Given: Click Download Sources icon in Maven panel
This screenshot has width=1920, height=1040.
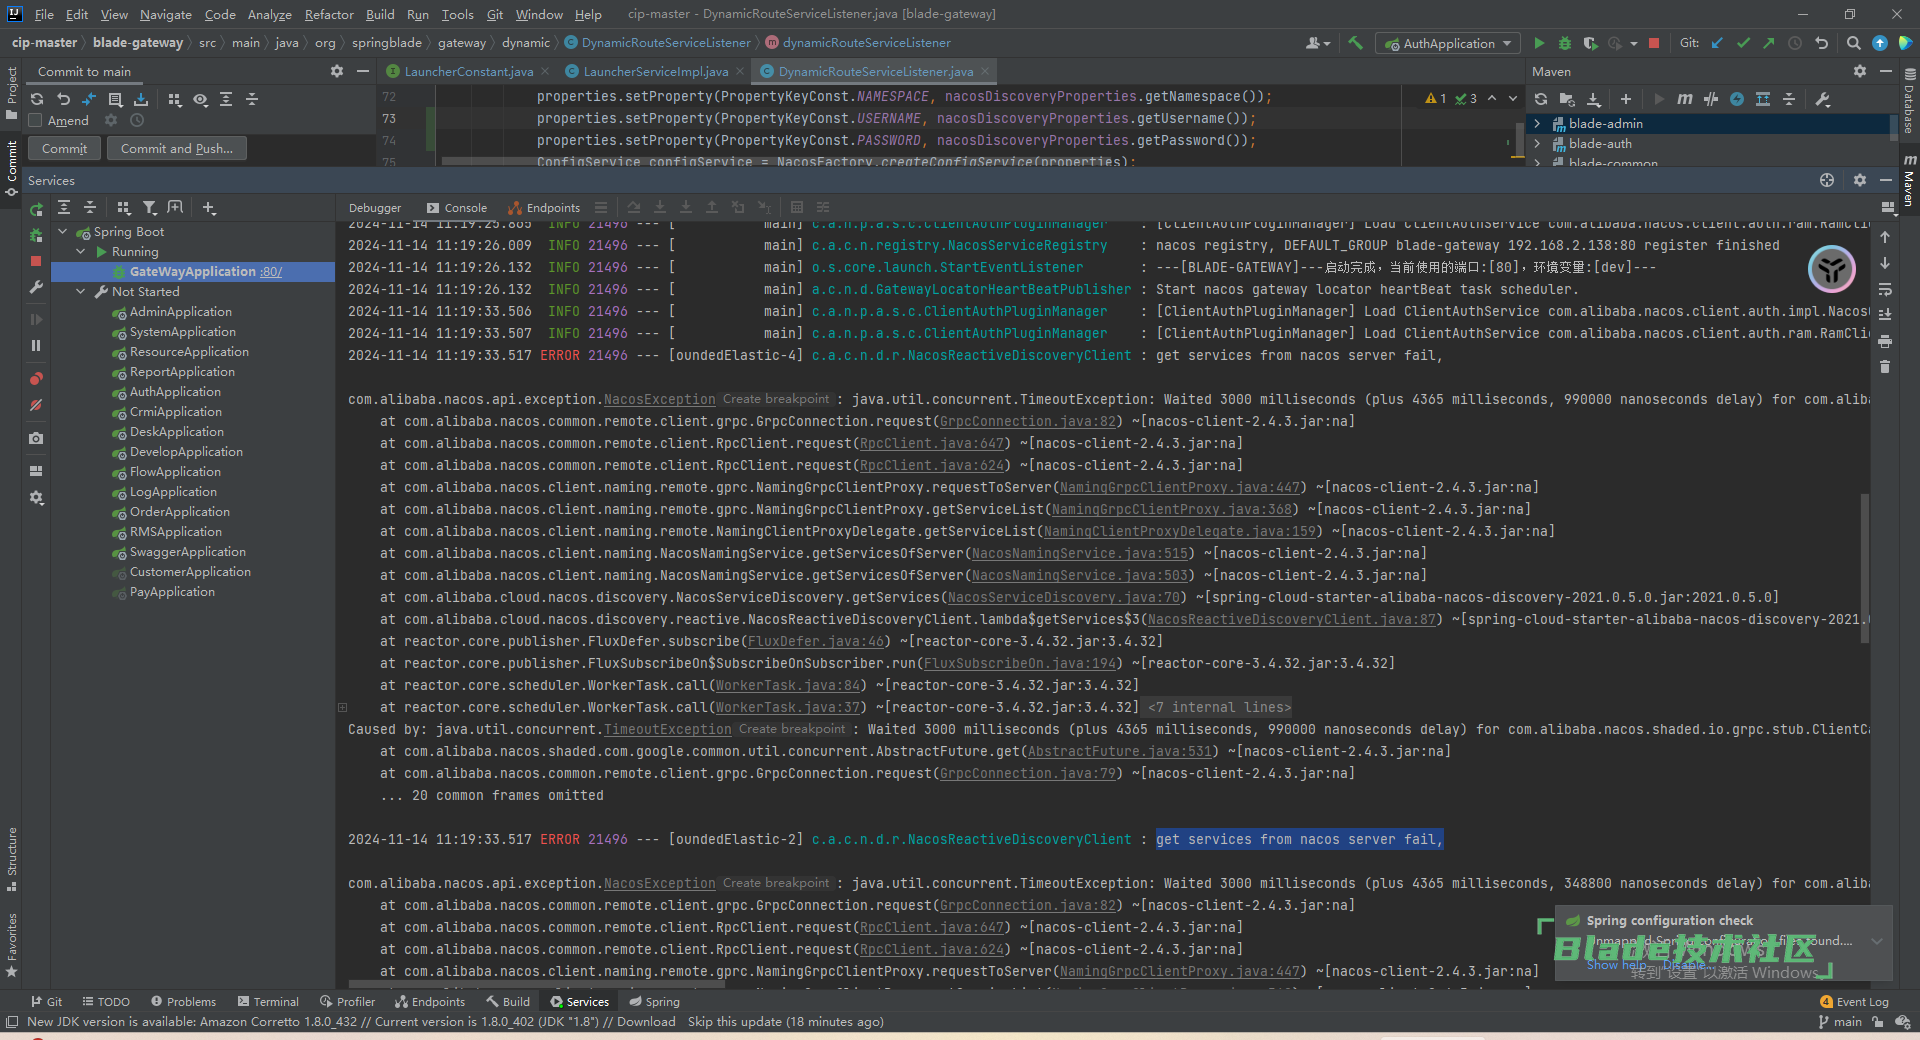Looking at the screenshot, I should (1594, 99).
